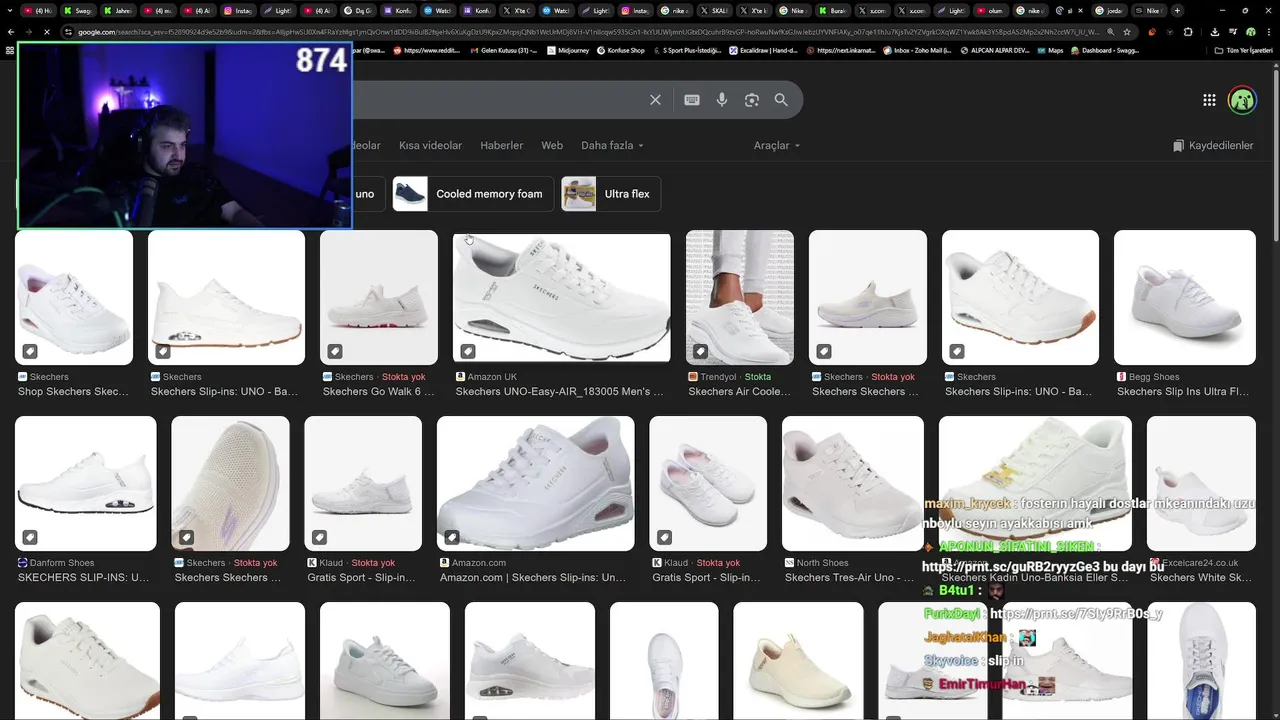Viewport: 1280px width, 720px height.
Task: Open the Google apps grid icon
Action: point(1209,100)
